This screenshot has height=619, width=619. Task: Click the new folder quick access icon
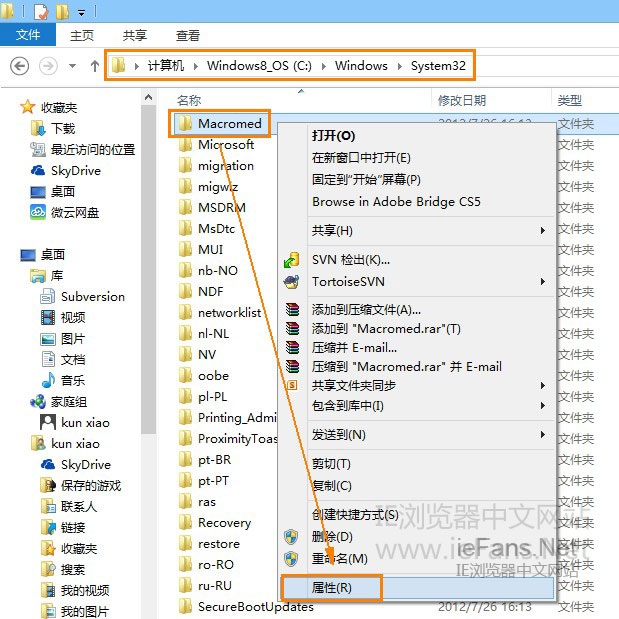(63, 11)
